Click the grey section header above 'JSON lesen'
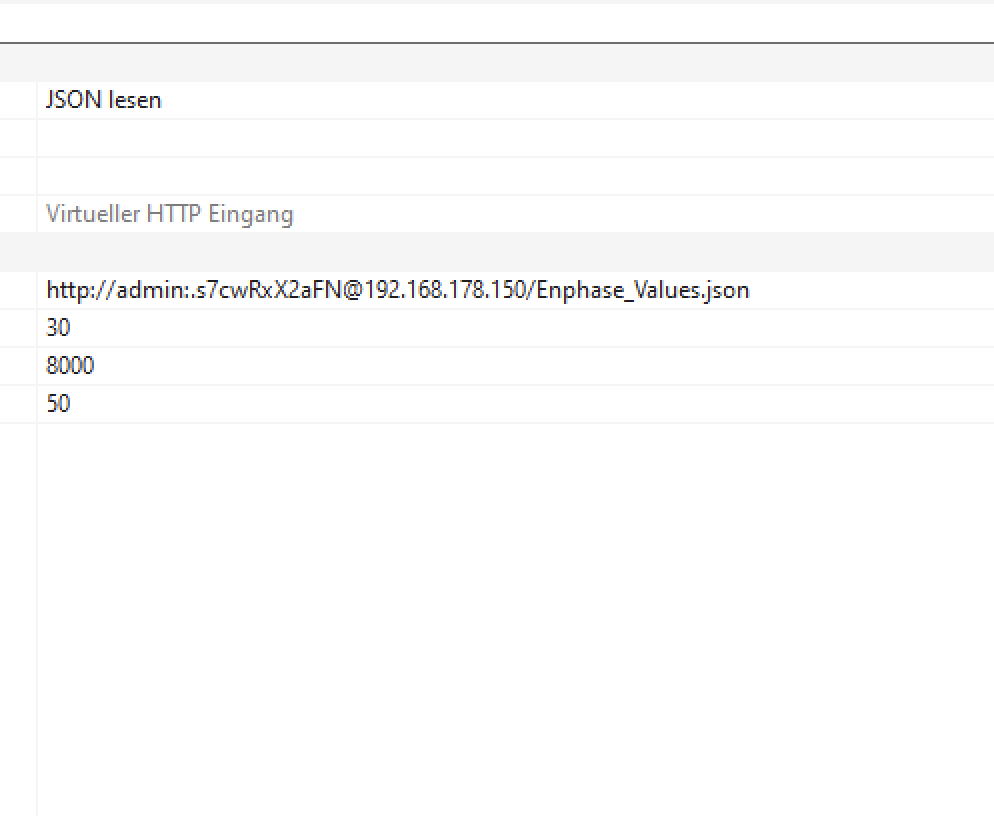 coord(500,63)
